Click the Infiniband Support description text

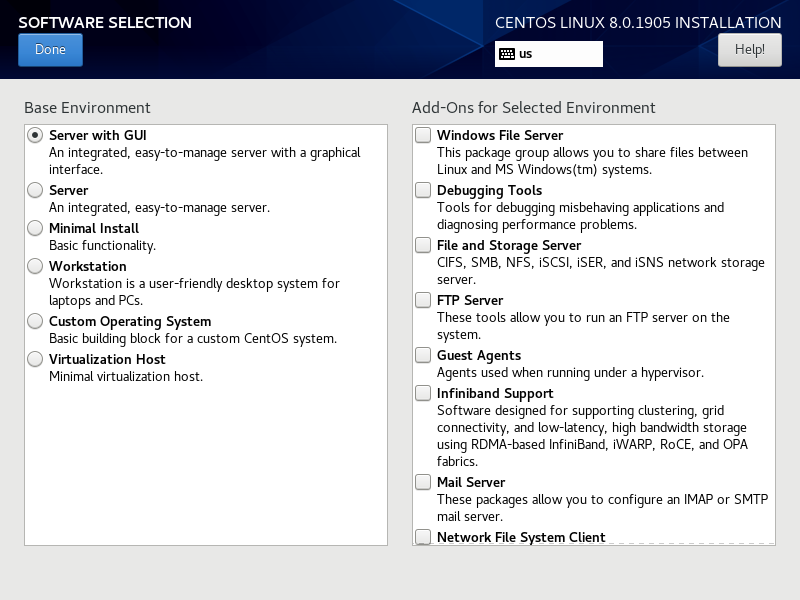click(592, 436)
